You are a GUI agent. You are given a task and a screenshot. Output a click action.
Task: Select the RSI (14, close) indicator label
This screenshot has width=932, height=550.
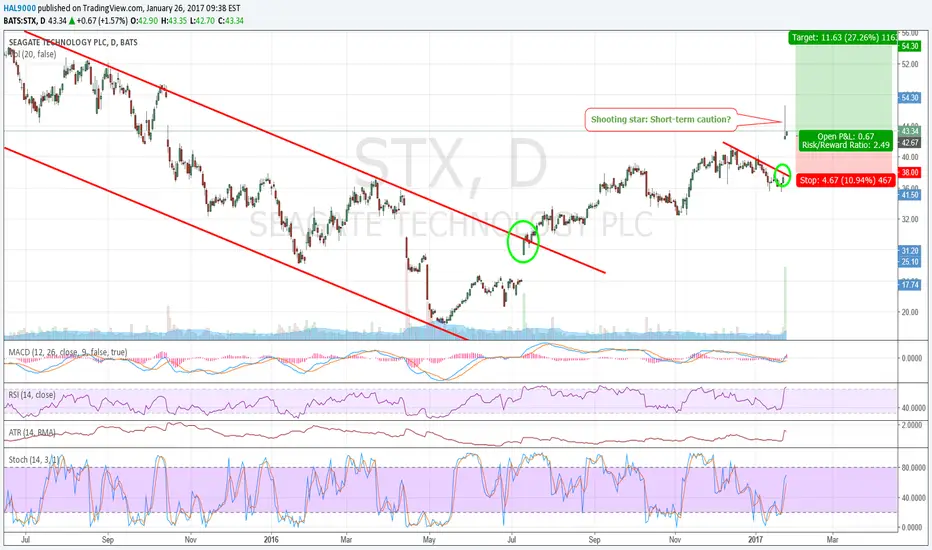32,395
